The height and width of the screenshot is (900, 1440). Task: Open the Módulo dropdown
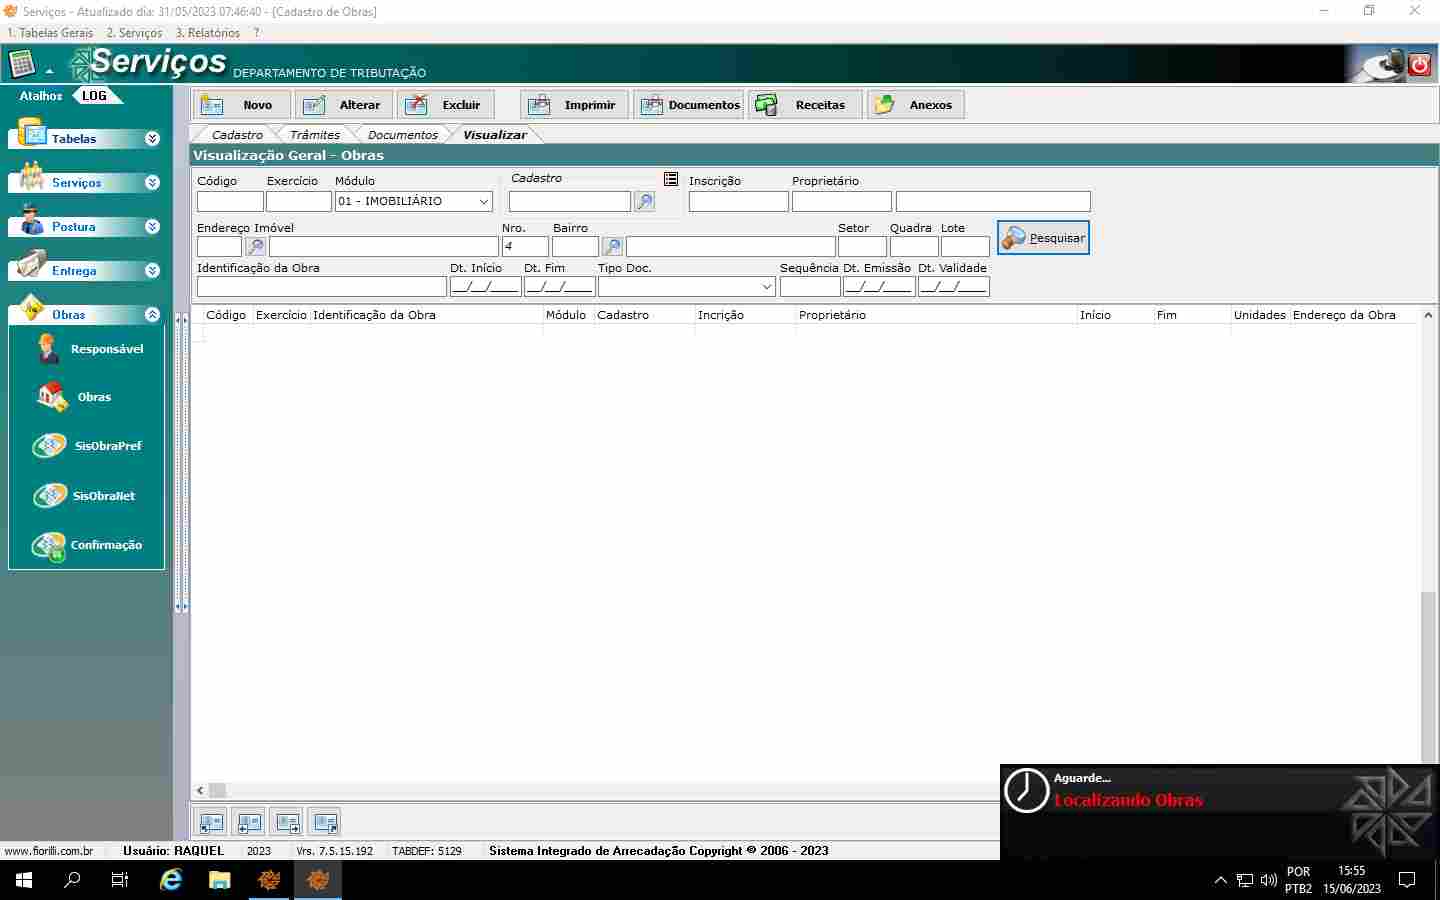pyautogui.click(x=484, y=202)
